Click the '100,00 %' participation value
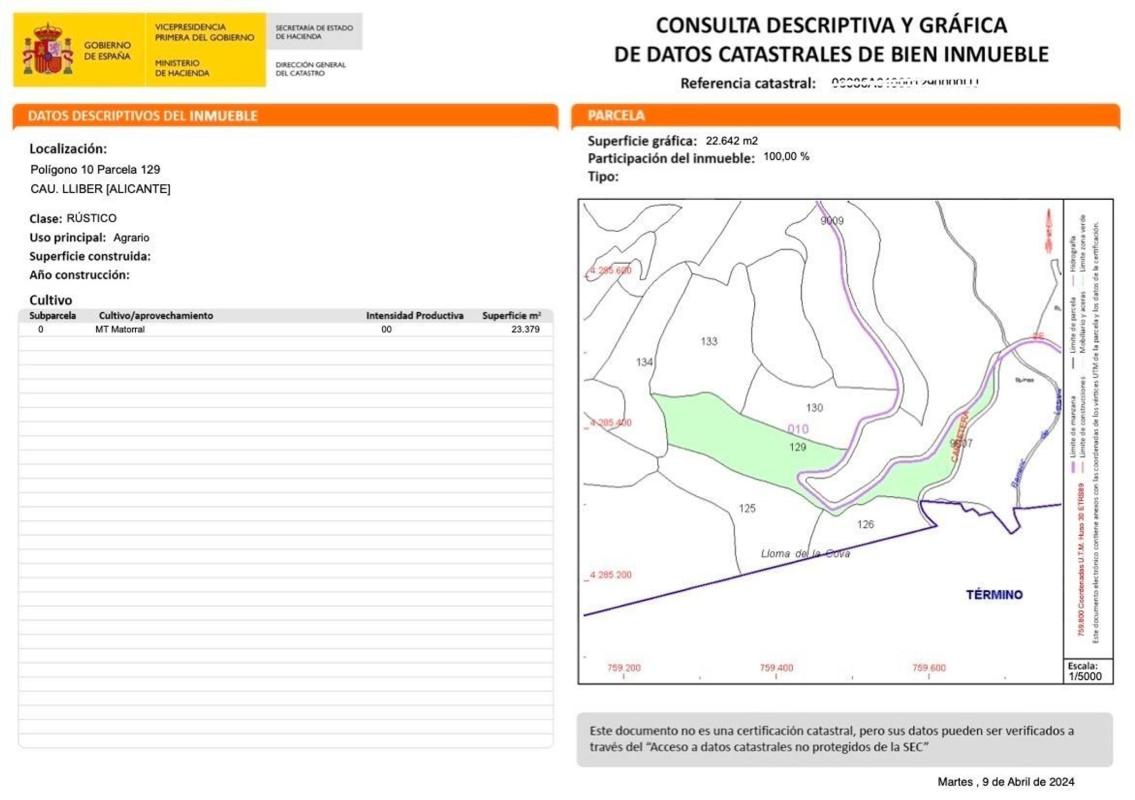Viewport: 1135px width, 800px height. click(x=786, y=156)
